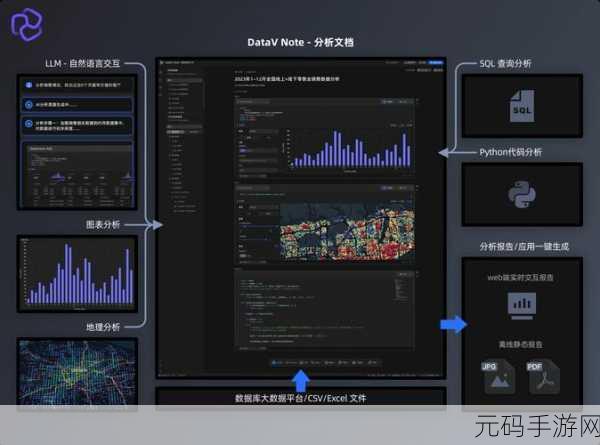Click the purple DataV logo
This screenshot has height=445, width=600.
(27, 24)
